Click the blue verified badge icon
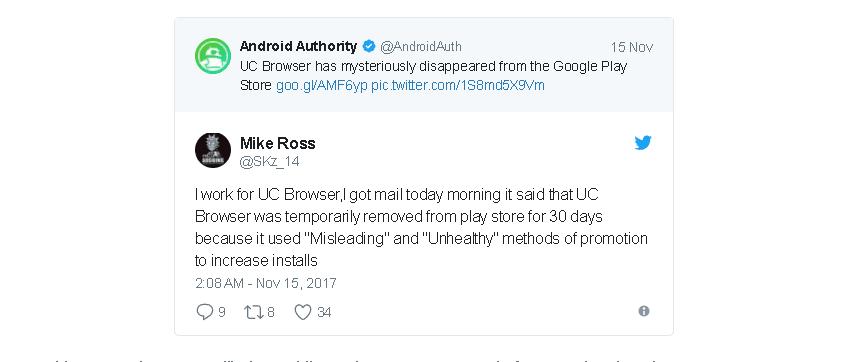Viewport: 850px width, 362px height. 369,47
